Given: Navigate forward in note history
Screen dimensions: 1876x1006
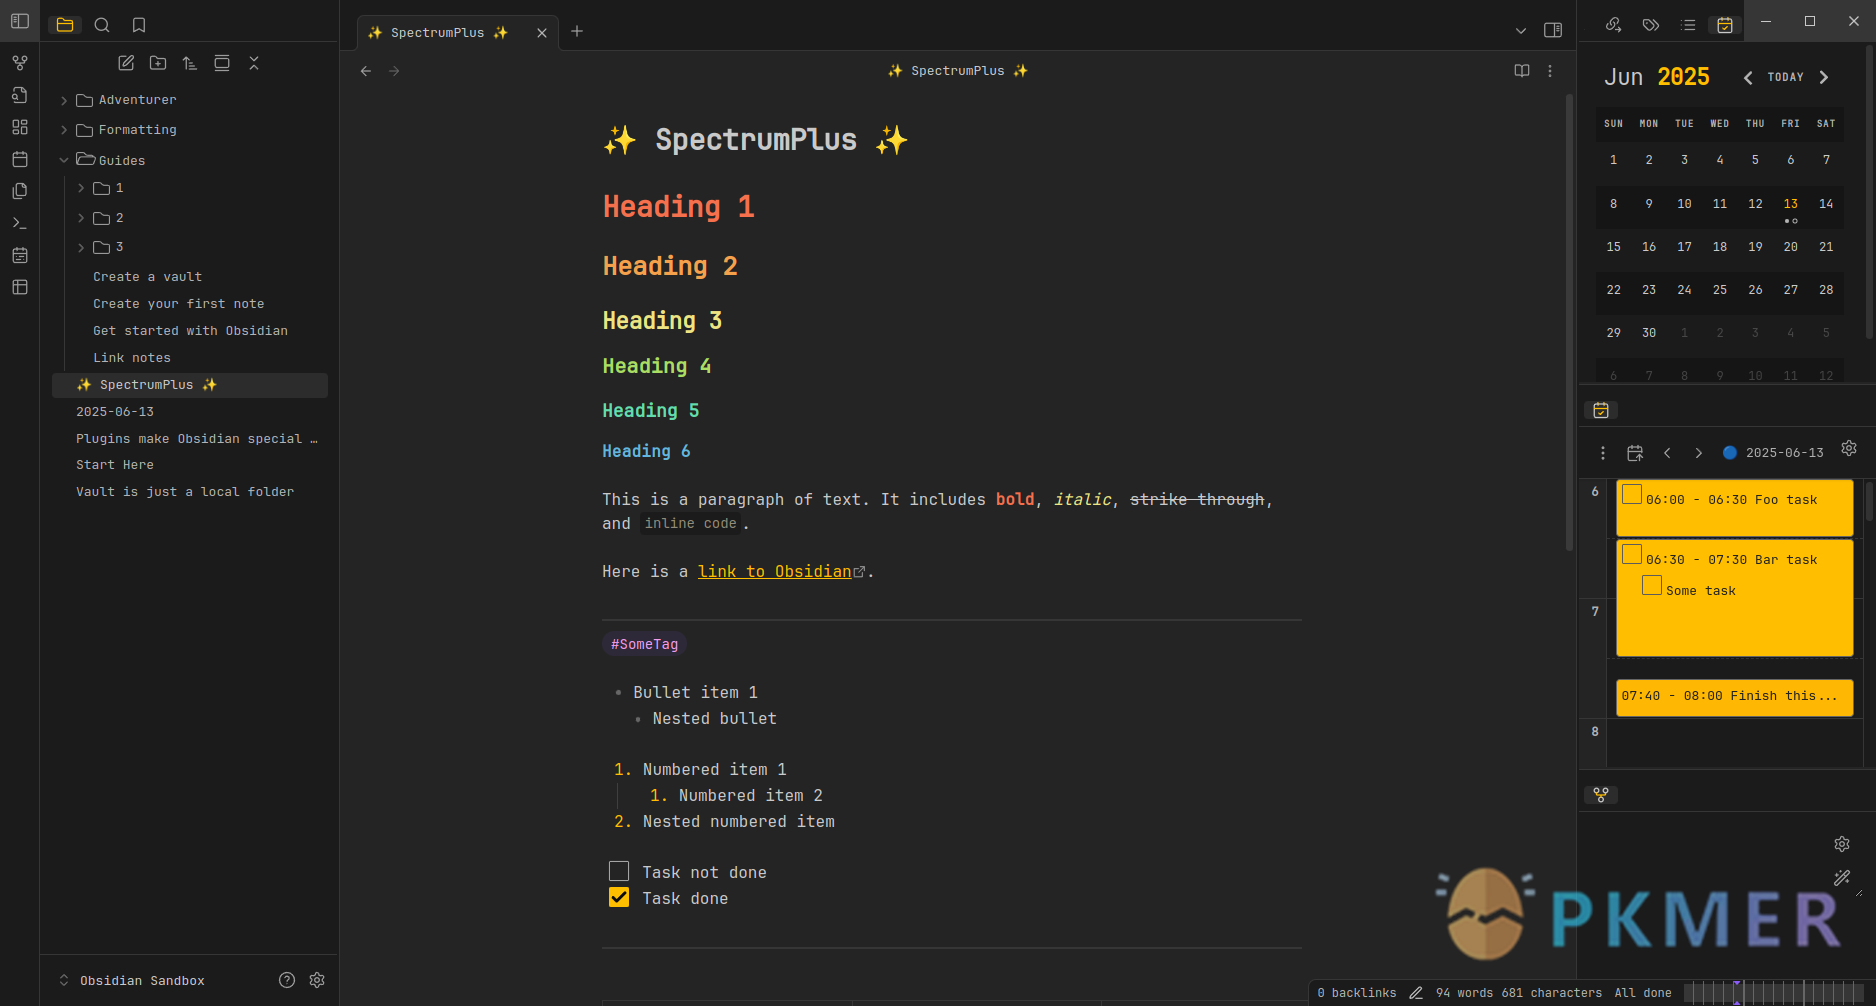Looking at the screenshot, I should coord(394,71).
